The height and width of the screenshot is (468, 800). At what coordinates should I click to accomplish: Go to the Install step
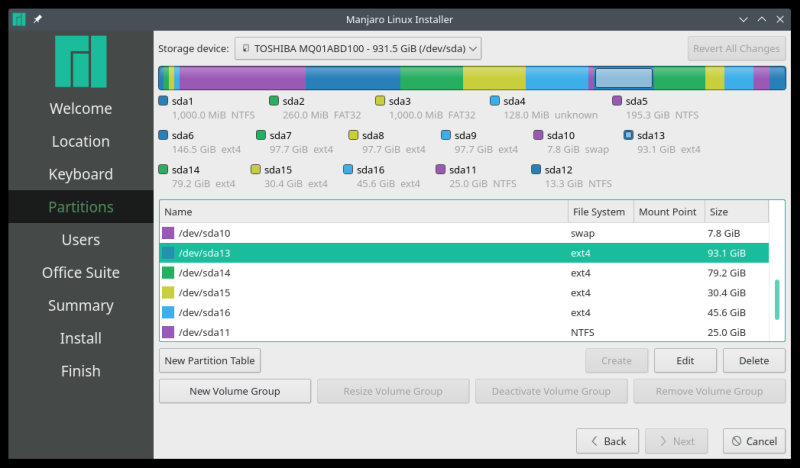[81, 338]
